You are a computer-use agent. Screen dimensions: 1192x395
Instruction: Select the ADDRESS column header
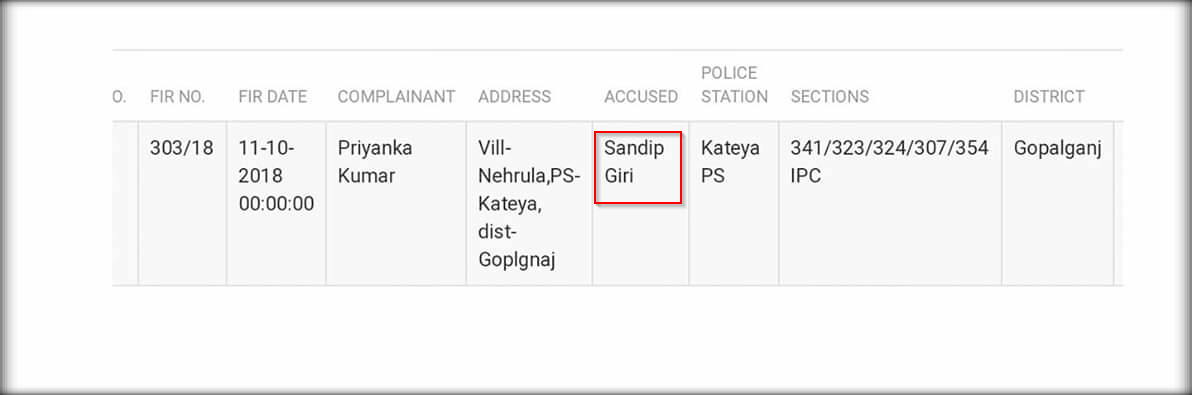click(514, 96)
